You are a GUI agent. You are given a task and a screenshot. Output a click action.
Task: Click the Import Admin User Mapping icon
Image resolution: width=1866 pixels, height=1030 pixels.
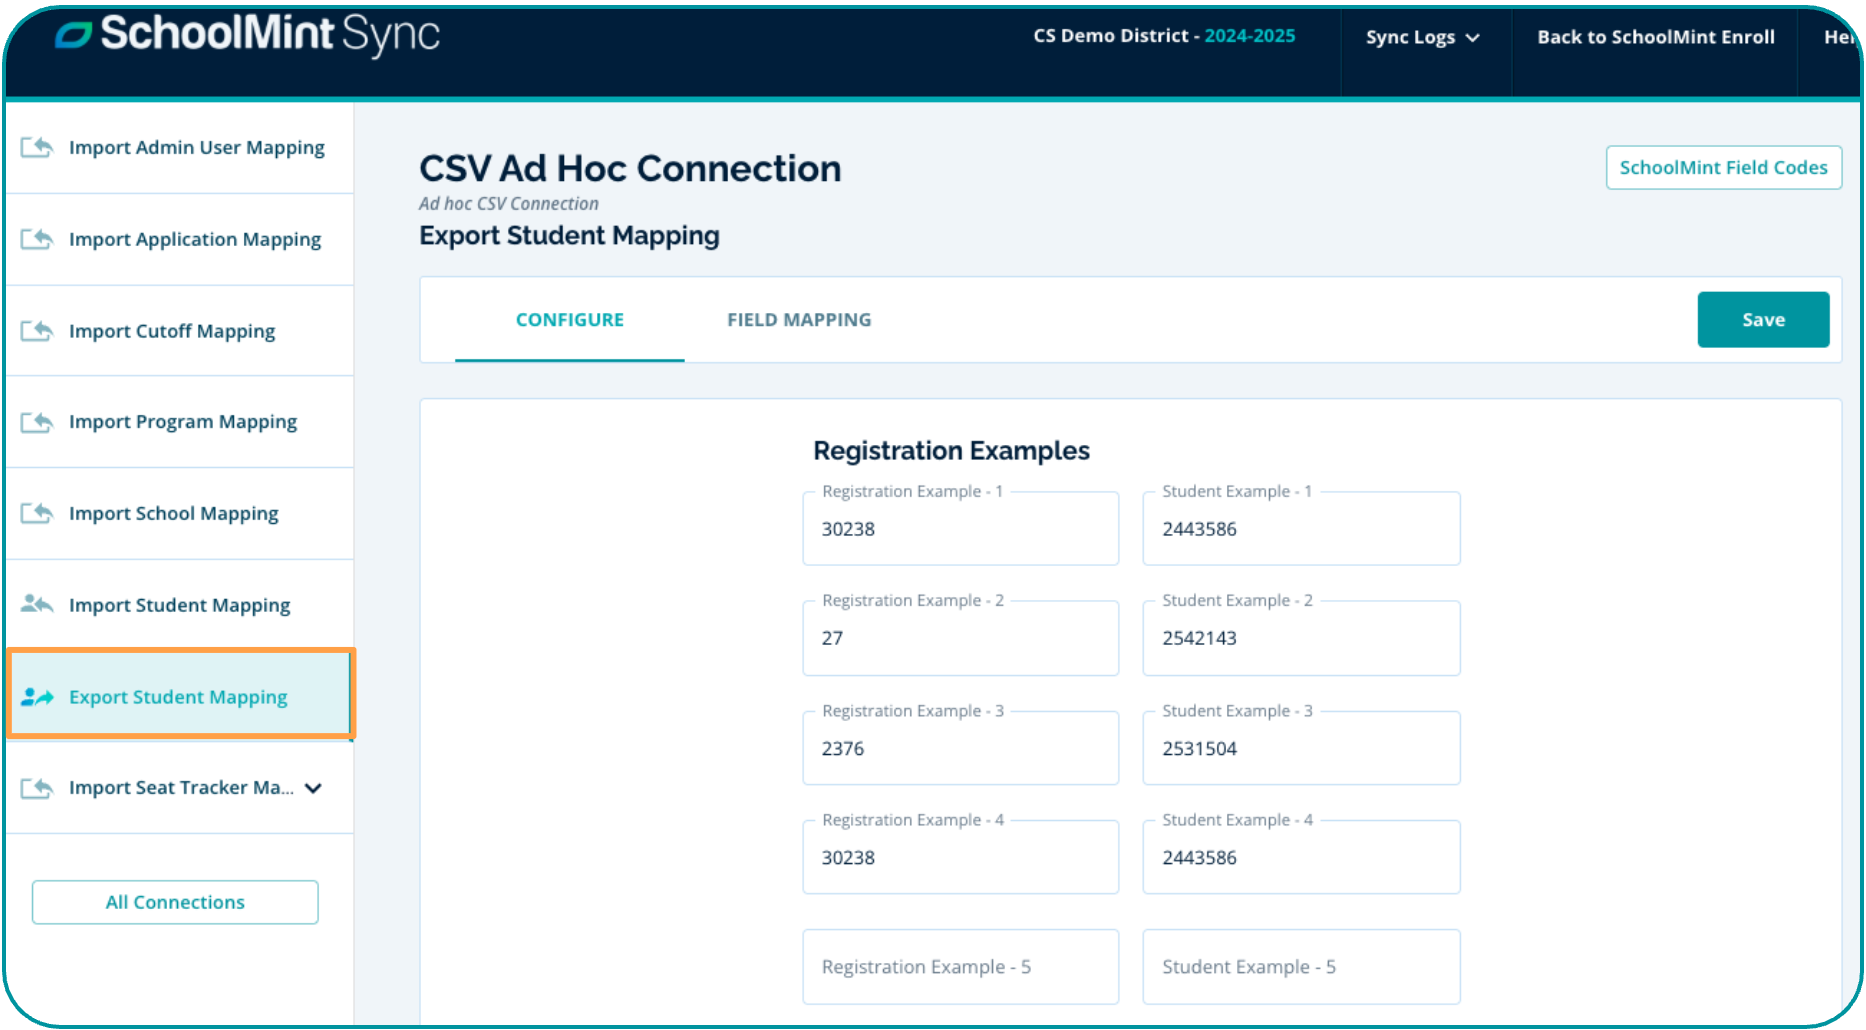click(x=37, y=148)
